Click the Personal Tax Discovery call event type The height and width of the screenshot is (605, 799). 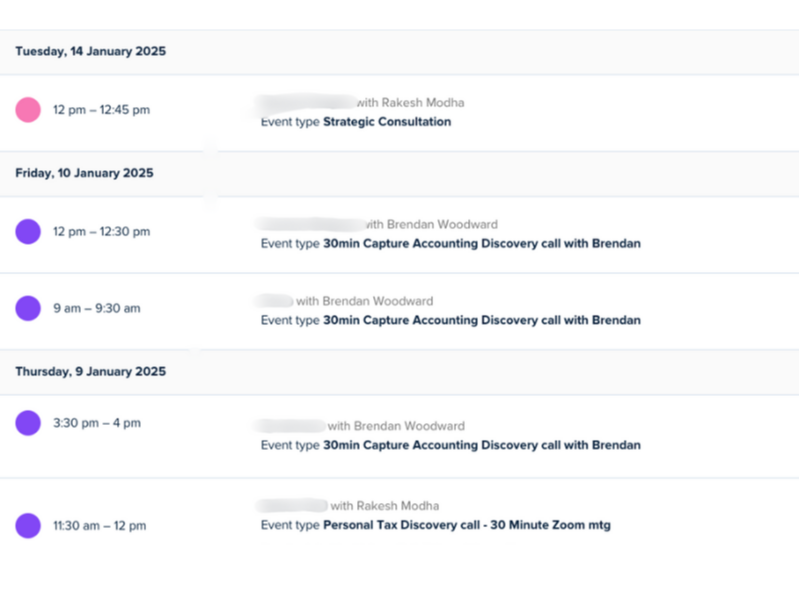click(466, 525)
